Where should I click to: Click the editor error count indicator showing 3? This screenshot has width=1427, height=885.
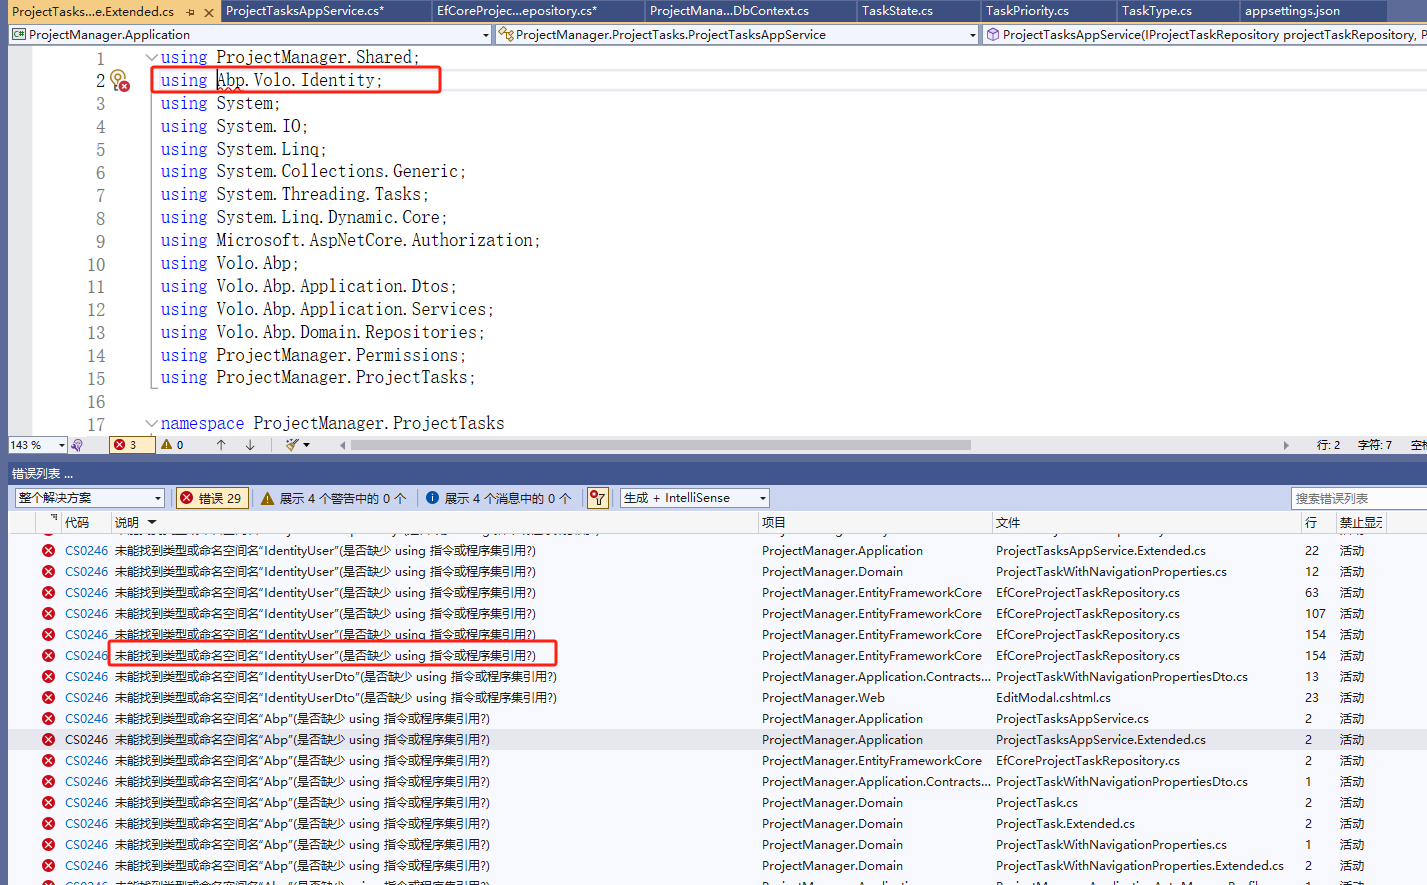click(x=127, y=445)
